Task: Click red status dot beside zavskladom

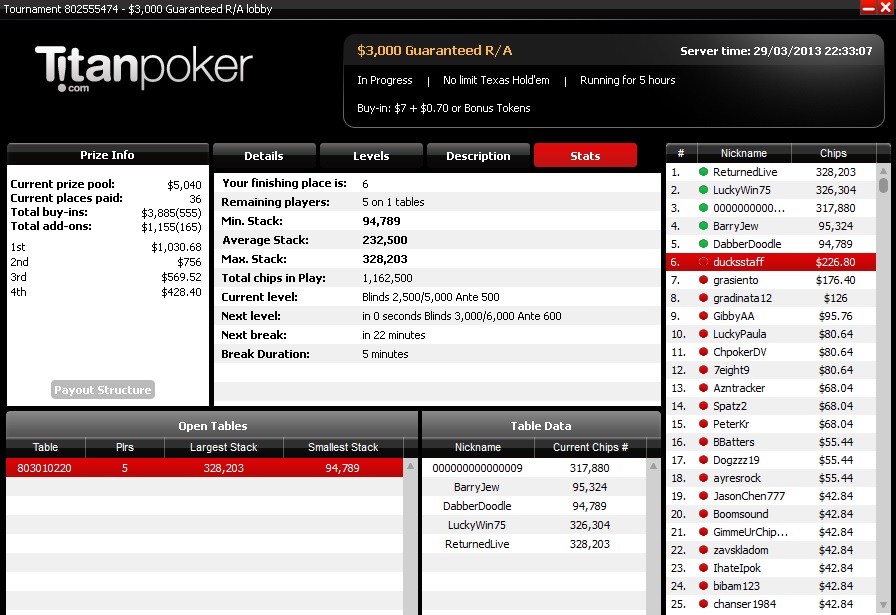Action: coord(703,550)
